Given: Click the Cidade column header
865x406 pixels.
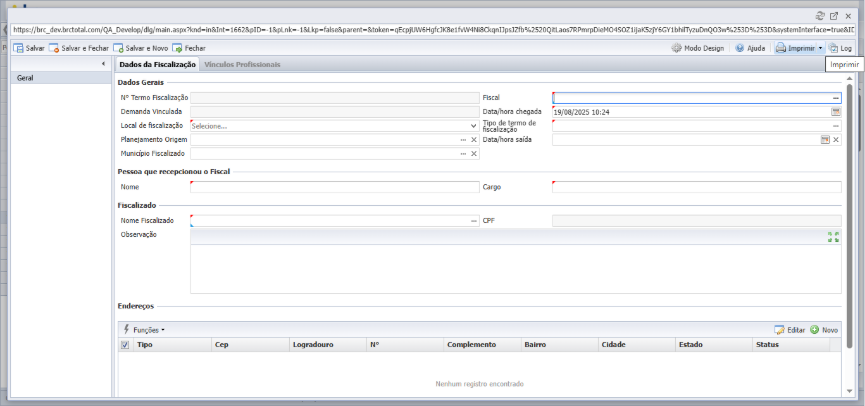Looking at the screenshot, I should pyautogui.click(x=637, y=345).
